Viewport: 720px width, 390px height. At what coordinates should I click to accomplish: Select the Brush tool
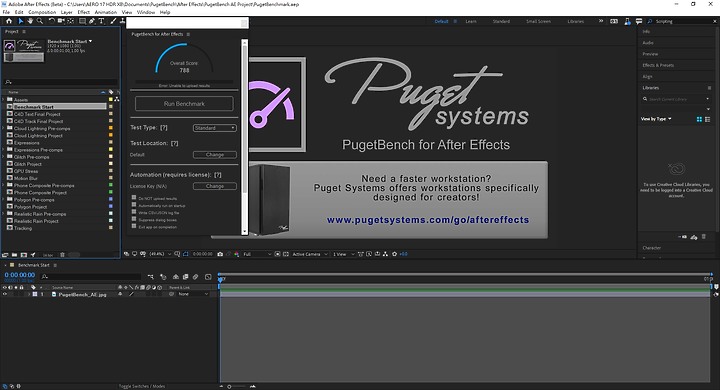[x=113, y=21]
